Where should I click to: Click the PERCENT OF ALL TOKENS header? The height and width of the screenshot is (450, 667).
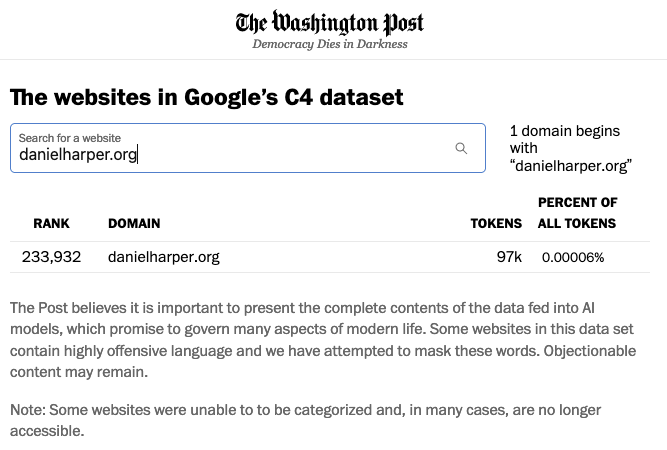point(577,213)
